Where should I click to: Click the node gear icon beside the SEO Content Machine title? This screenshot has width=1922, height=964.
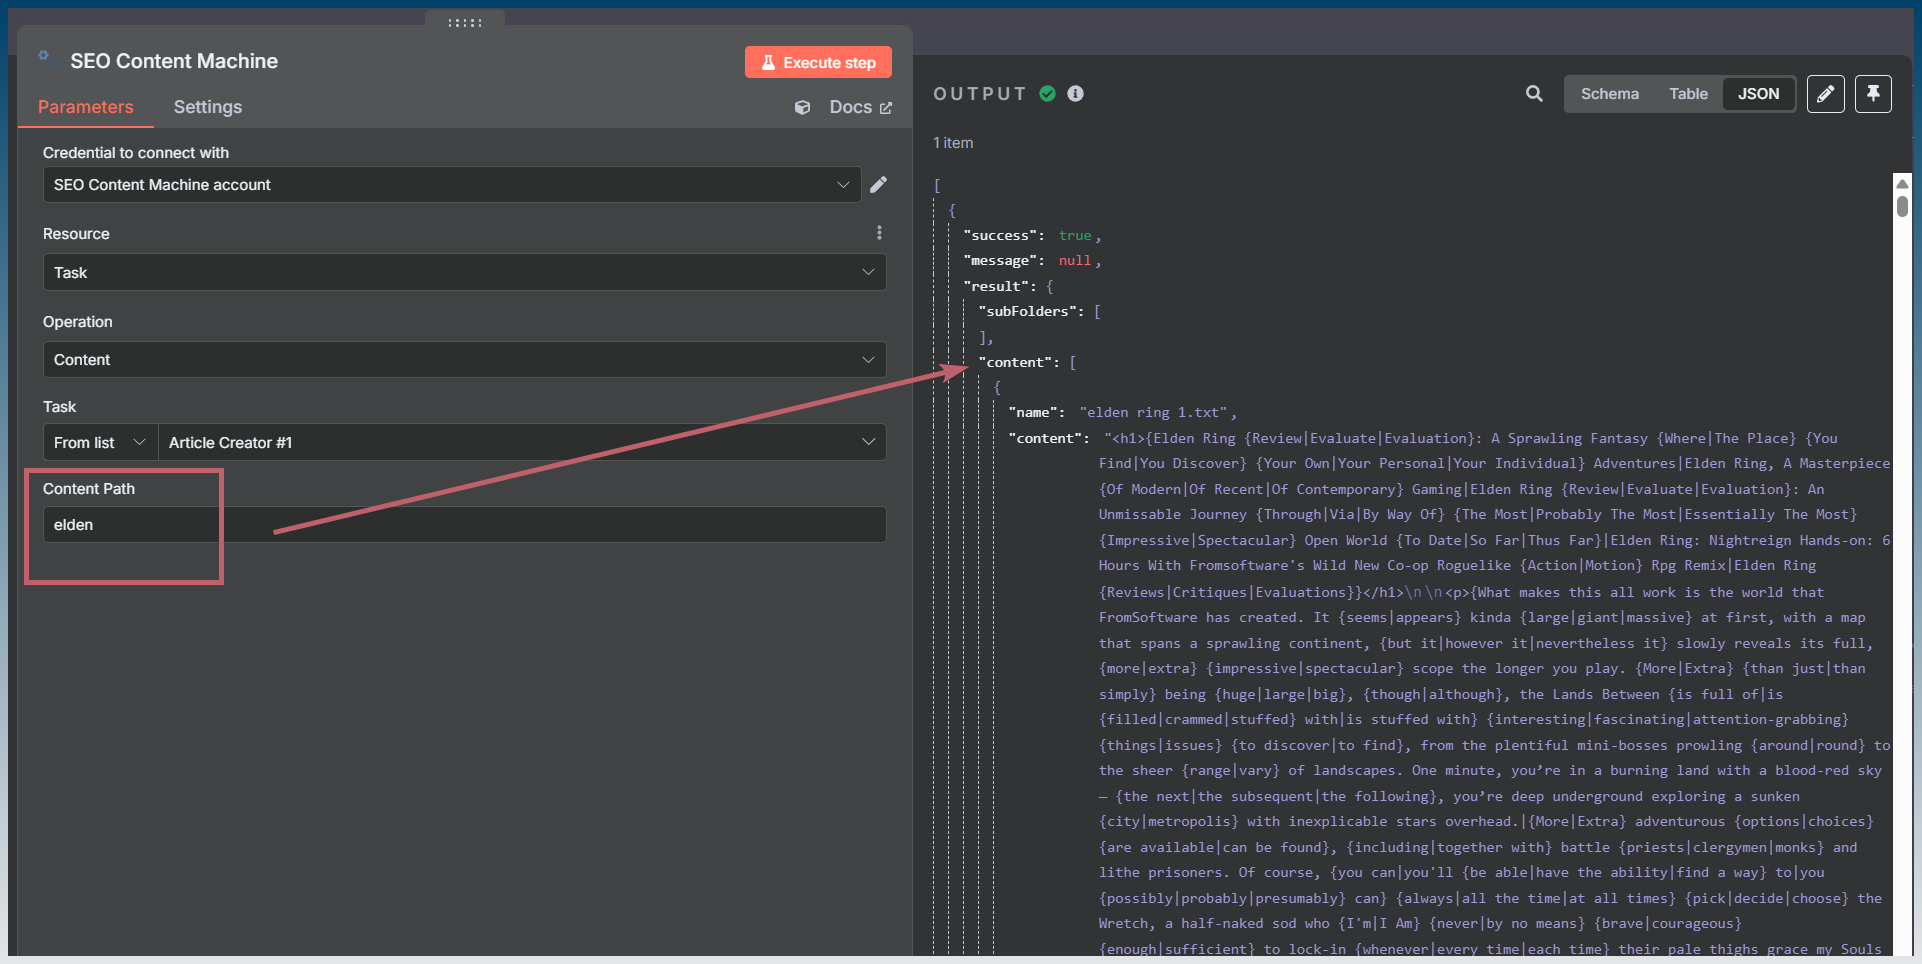coord(43,56)
